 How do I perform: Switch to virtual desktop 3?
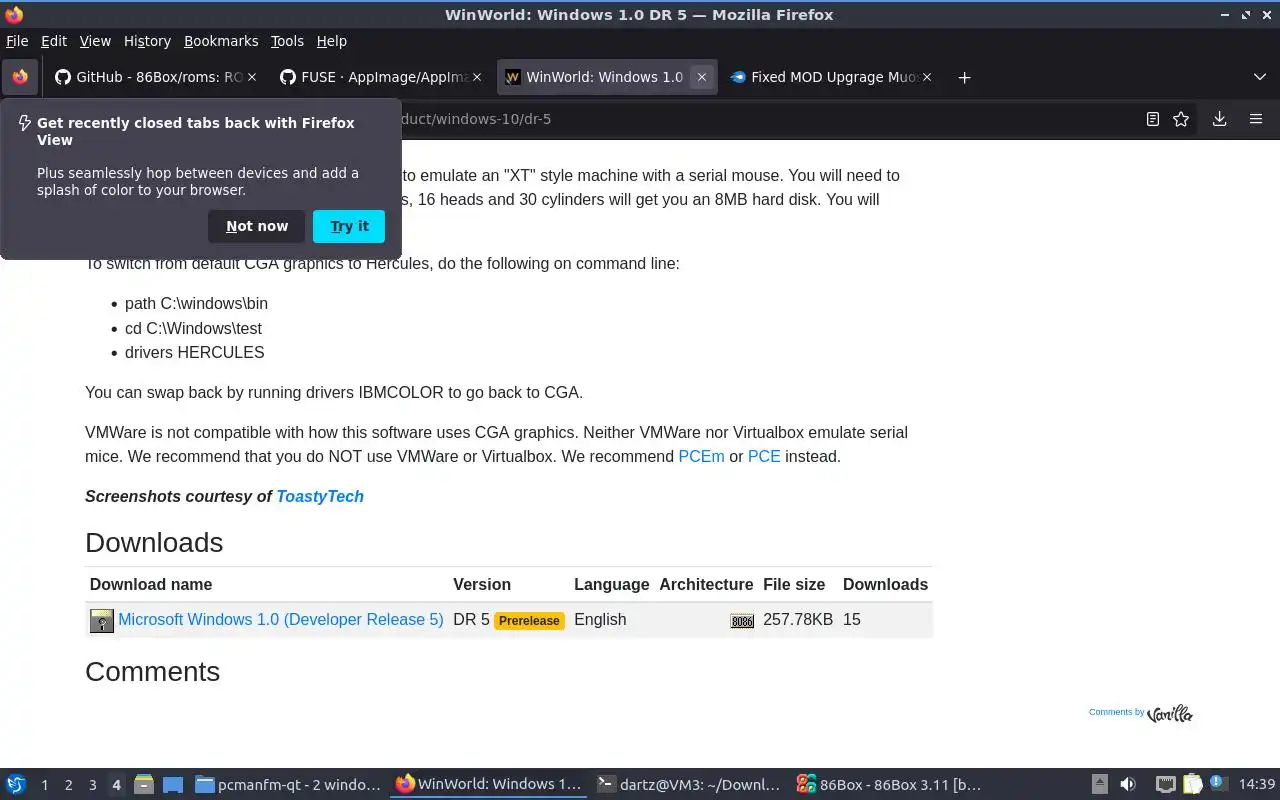pos(93,785)
